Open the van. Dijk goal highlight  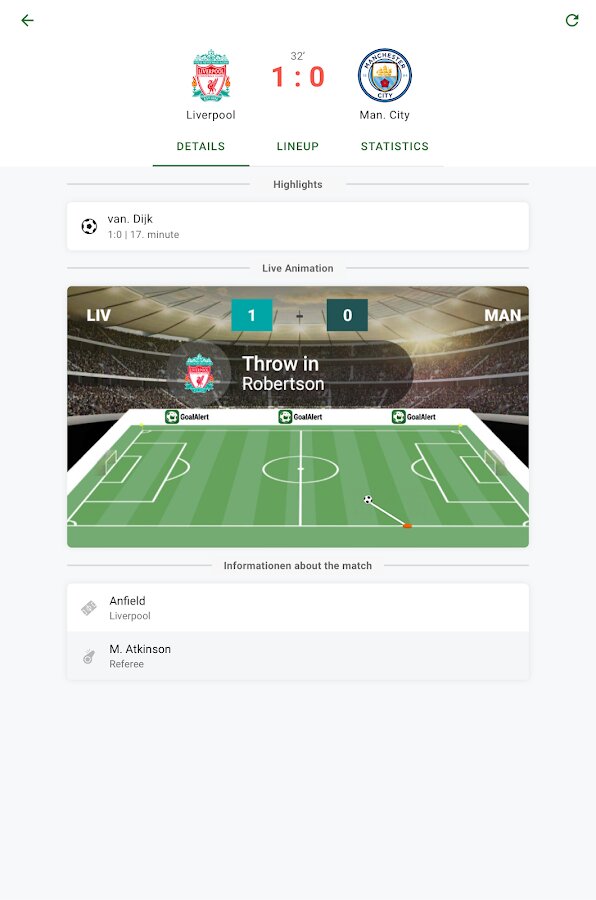point(297,226)
